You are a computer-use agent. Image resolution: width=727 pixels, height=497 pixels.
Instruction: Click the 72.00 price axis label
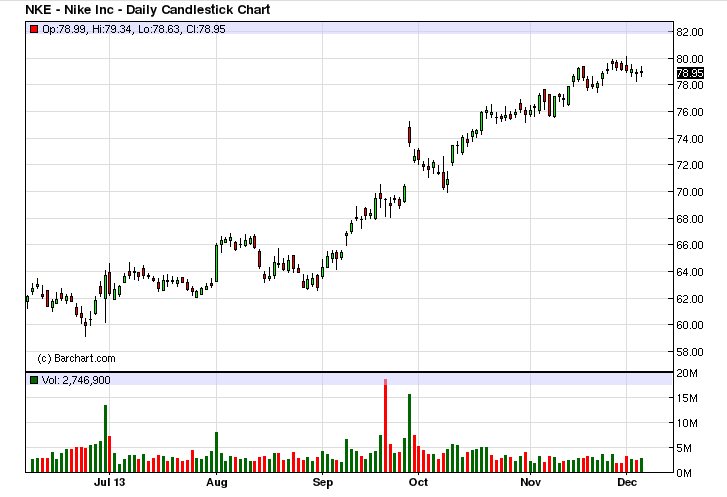pyautogui.click(x=690, y=165)
